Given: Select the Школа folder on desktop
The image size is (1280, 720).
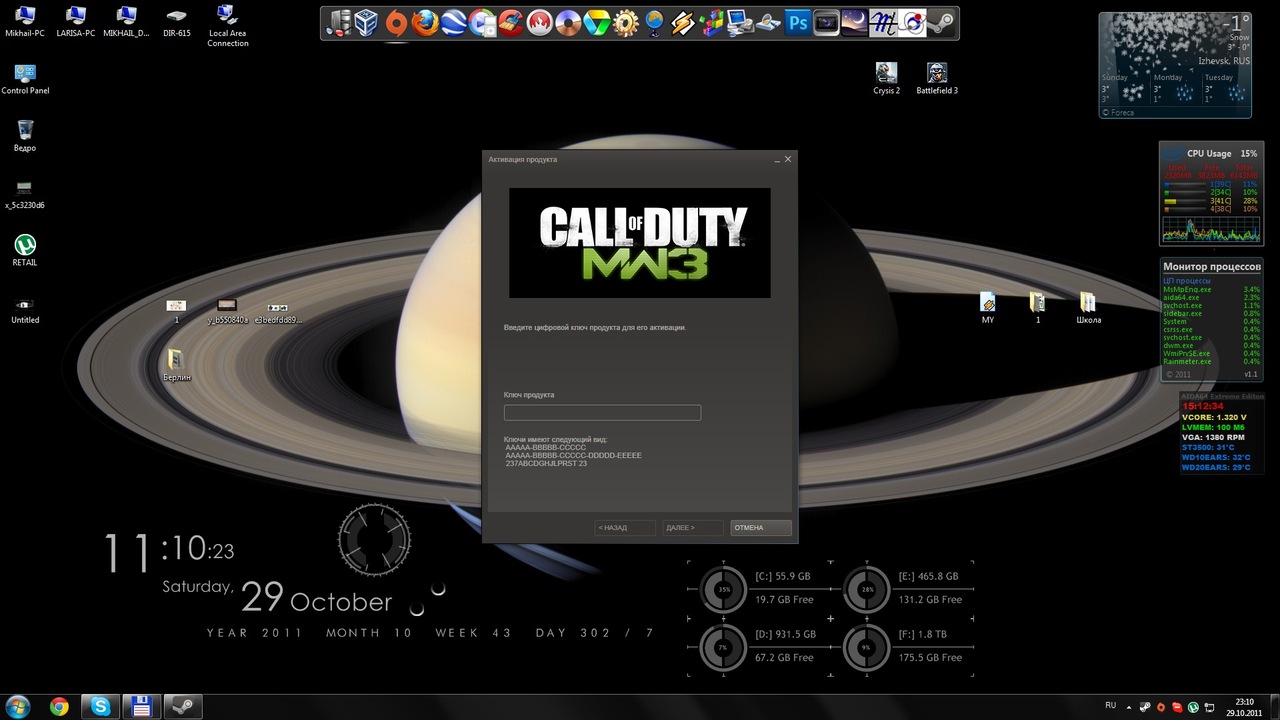Looking at the screenshot, I should (1088, 308).
